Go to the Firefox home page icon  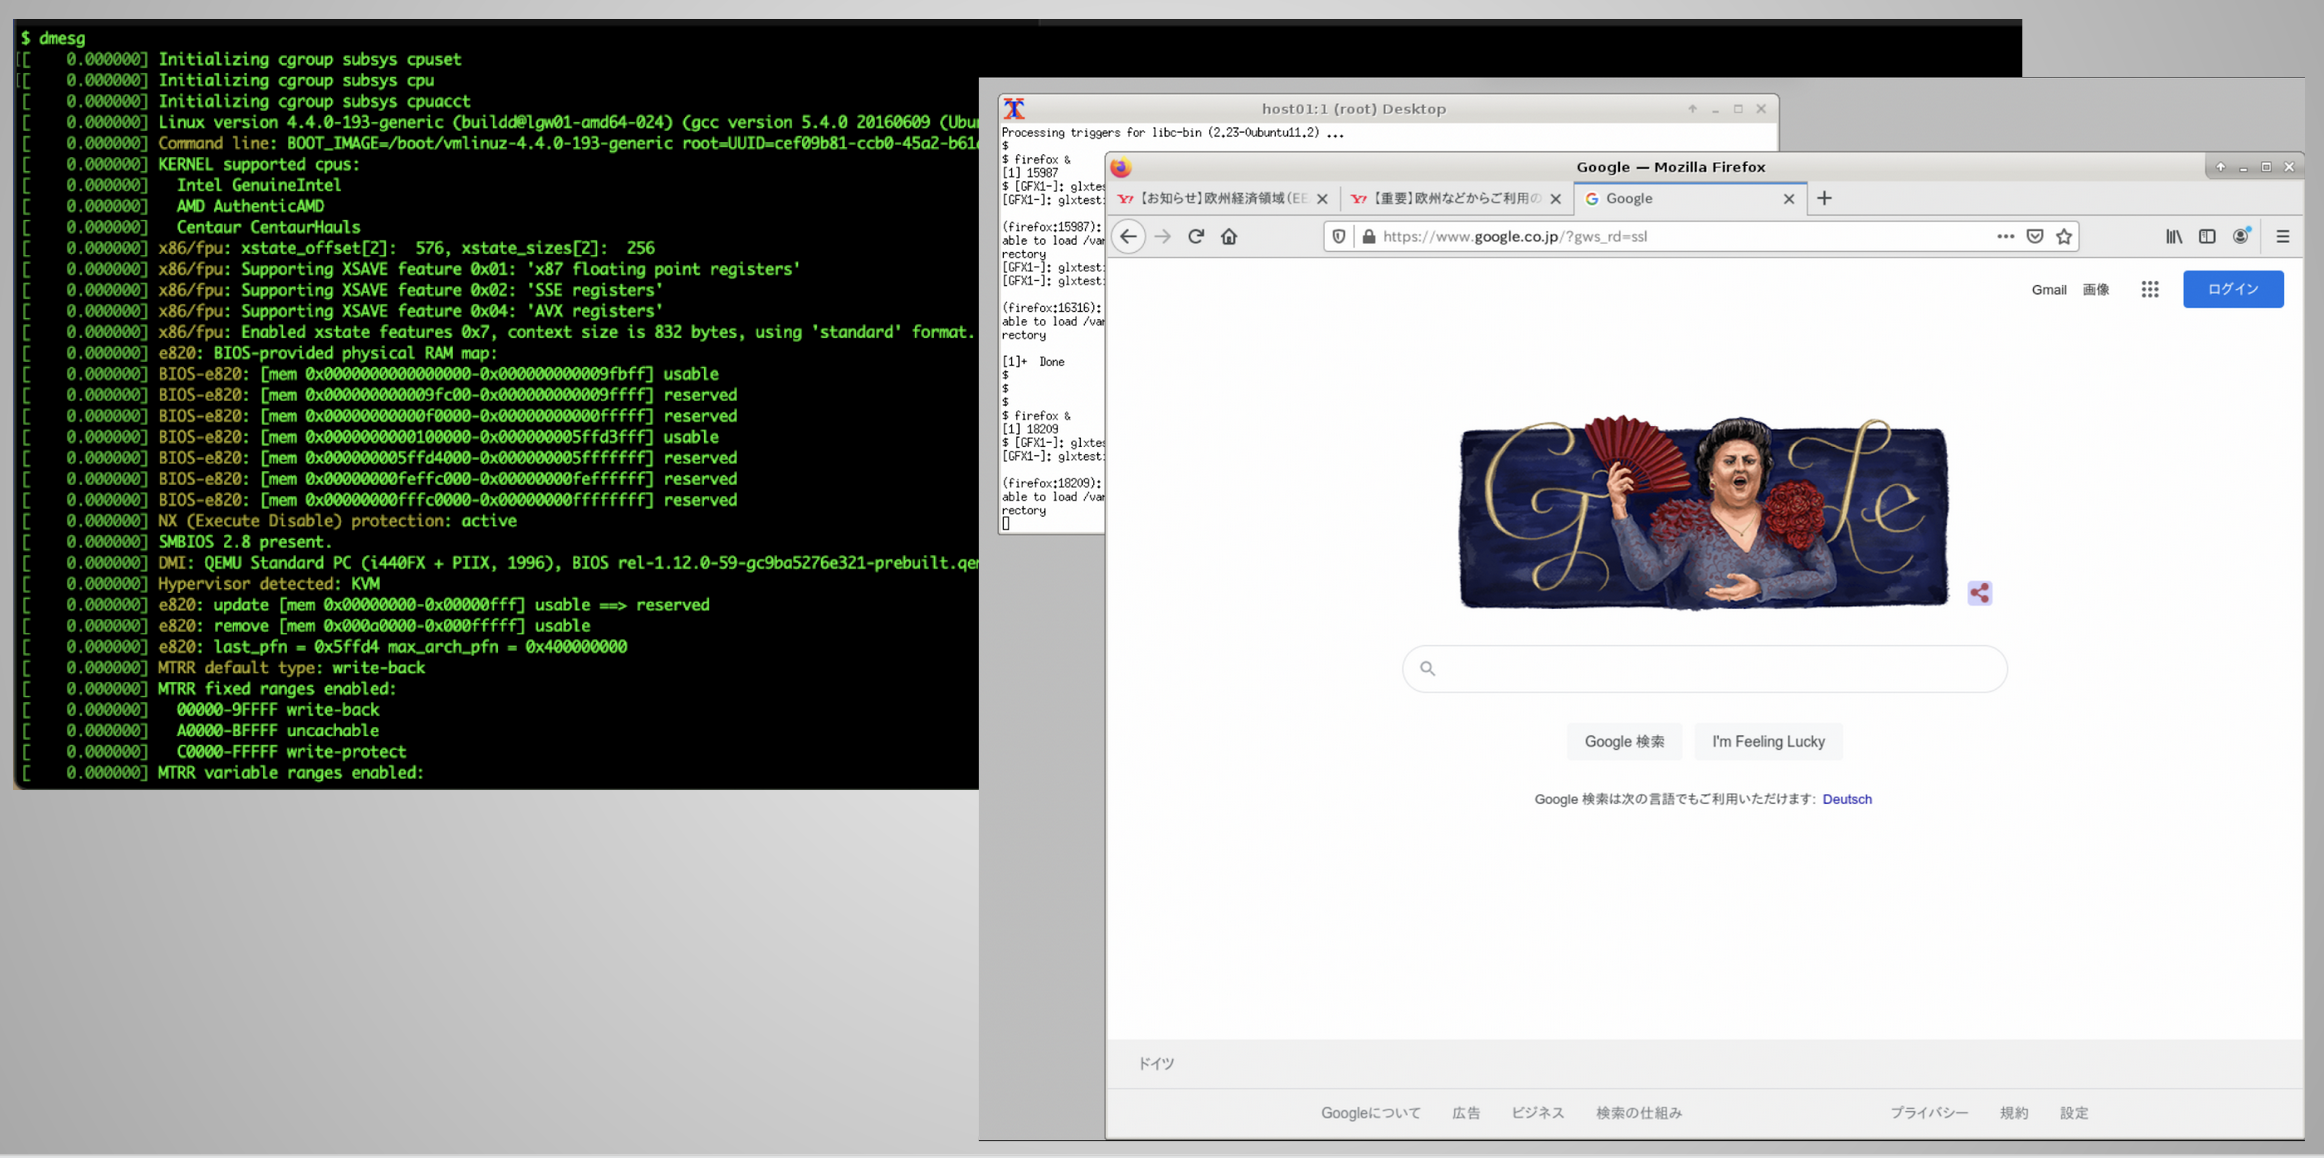point(1229,237)
